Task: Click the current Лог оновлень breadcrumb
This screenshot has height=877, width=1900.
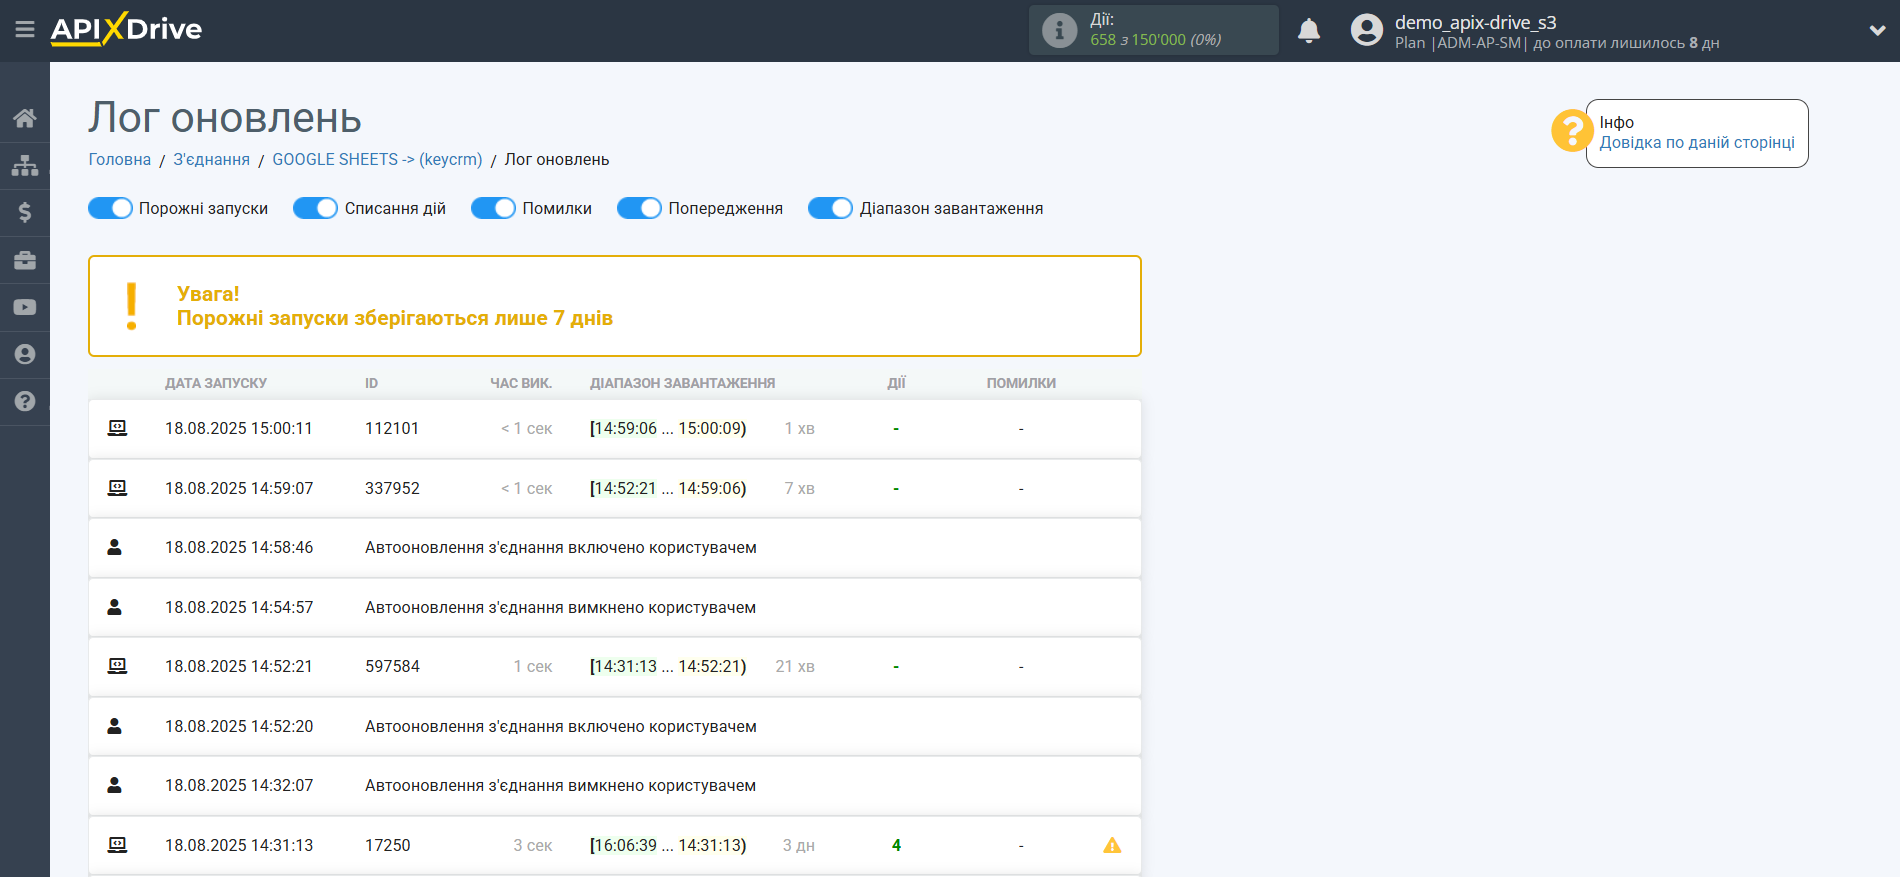Action: coord(557,160)
